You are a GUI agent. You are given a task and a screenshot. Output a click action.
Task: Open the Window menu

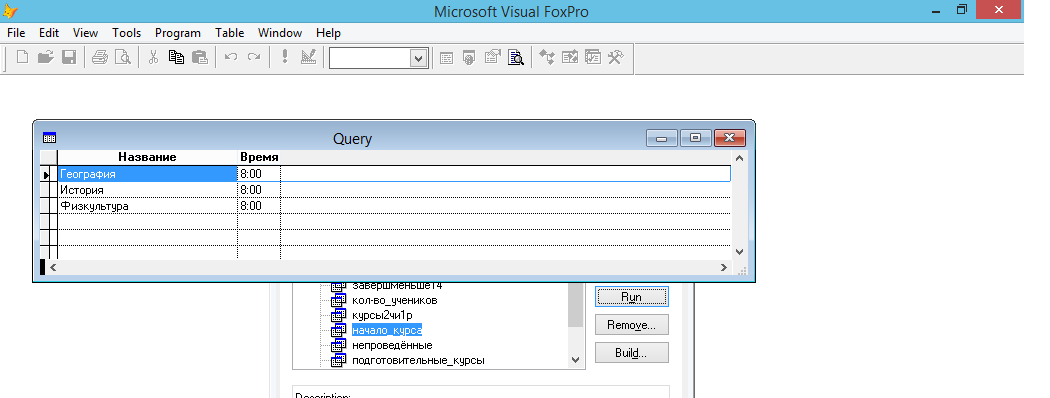(x=280, y=33)
